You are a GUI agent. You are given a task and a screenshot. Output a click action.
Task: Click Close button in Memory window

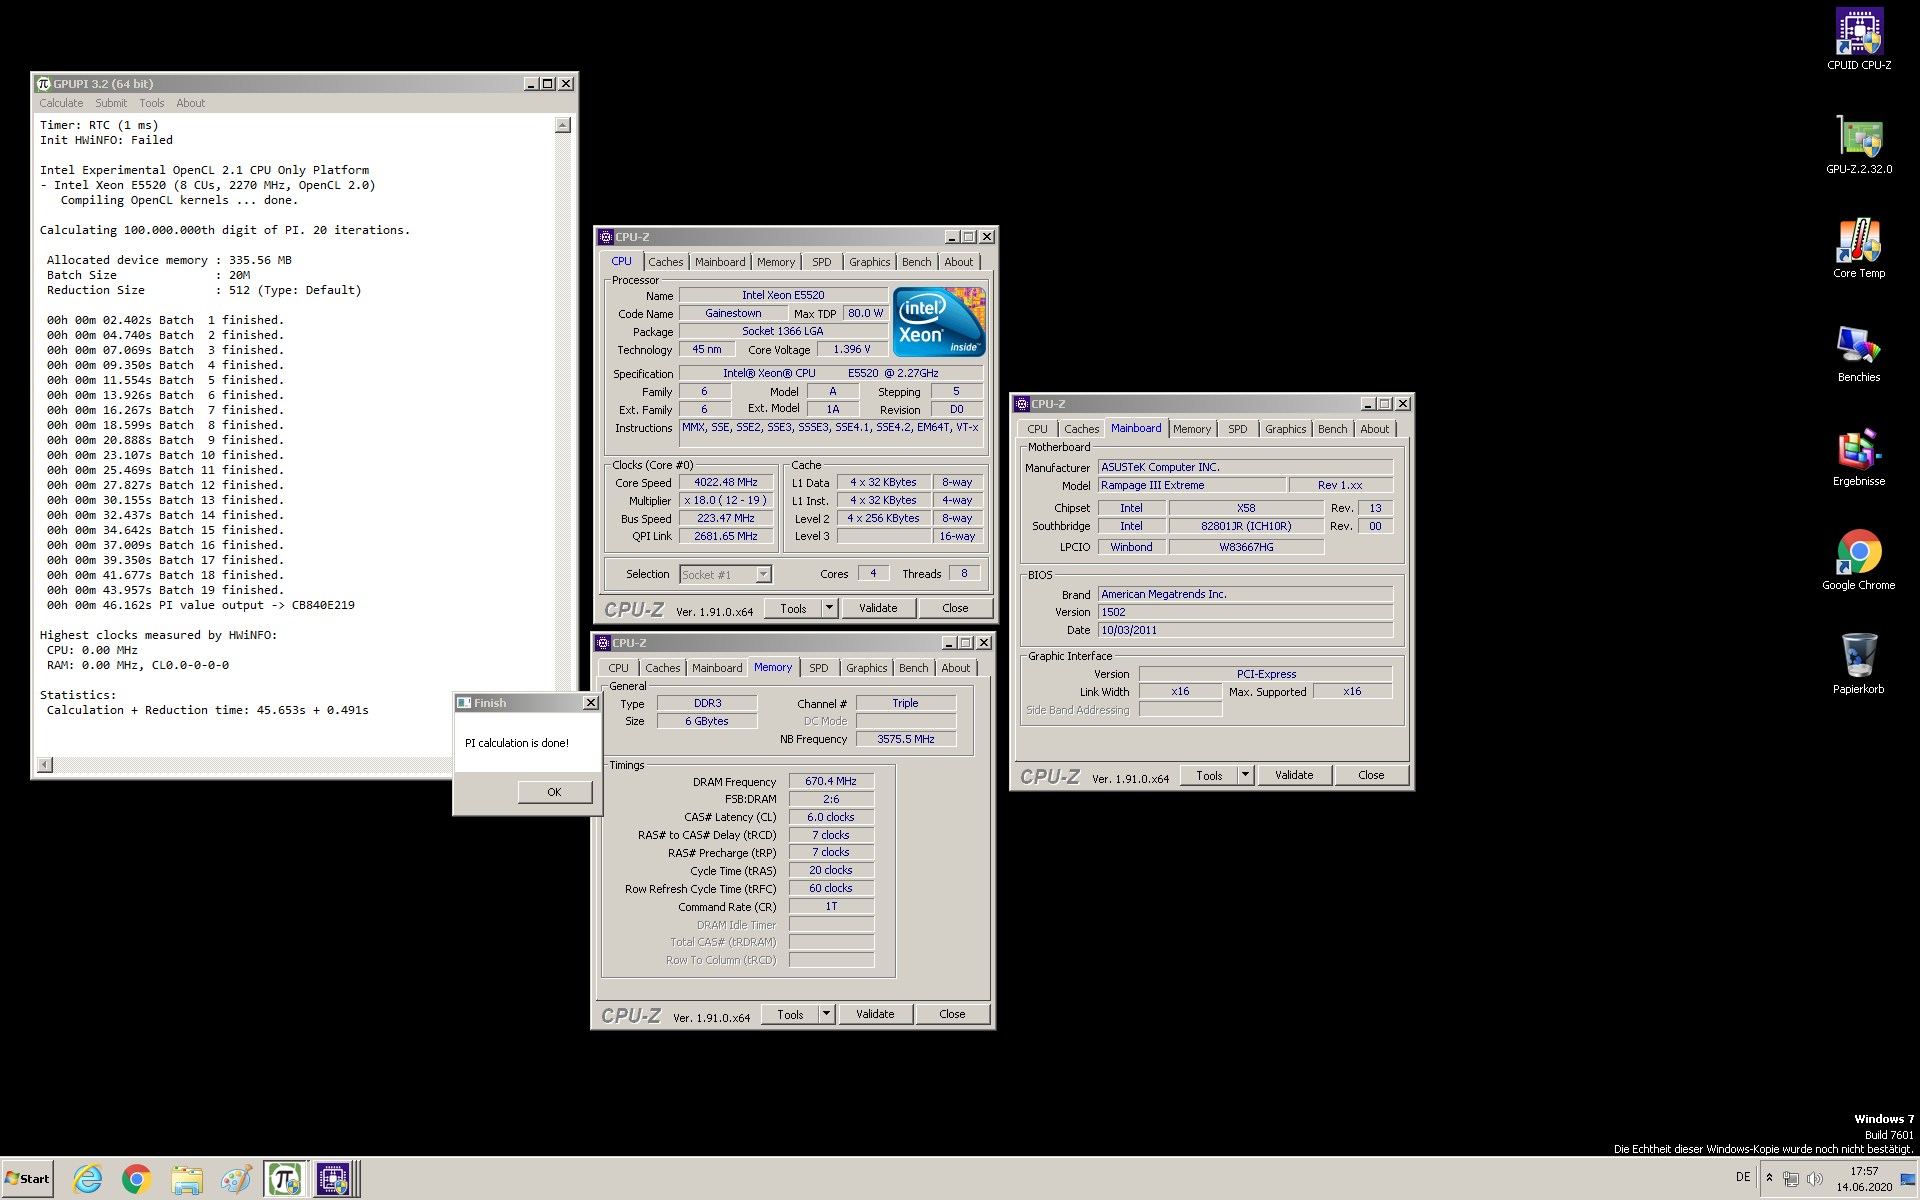(952, 1014)
